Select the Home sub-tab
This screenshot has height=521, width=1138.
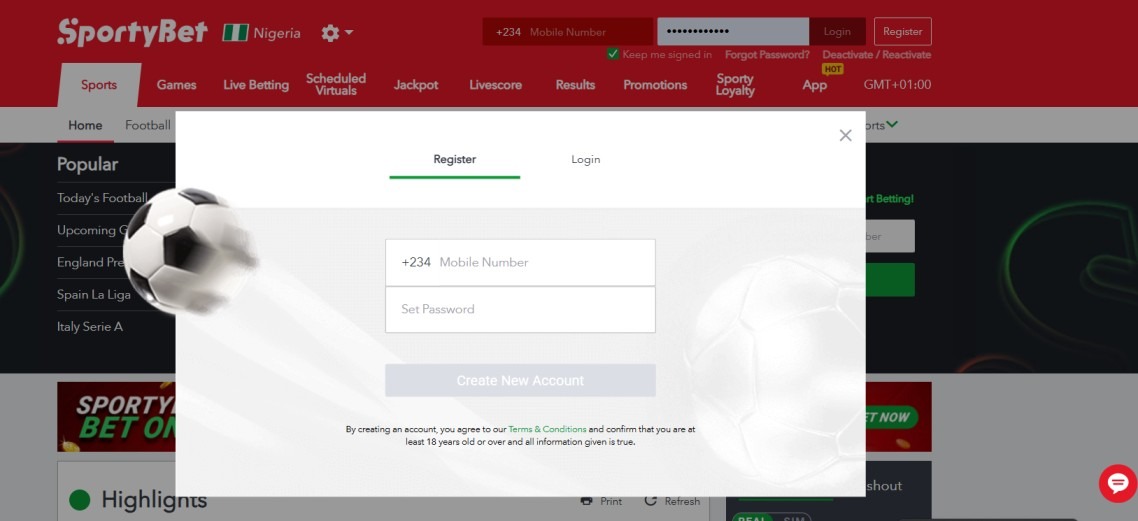pos(85,126)
